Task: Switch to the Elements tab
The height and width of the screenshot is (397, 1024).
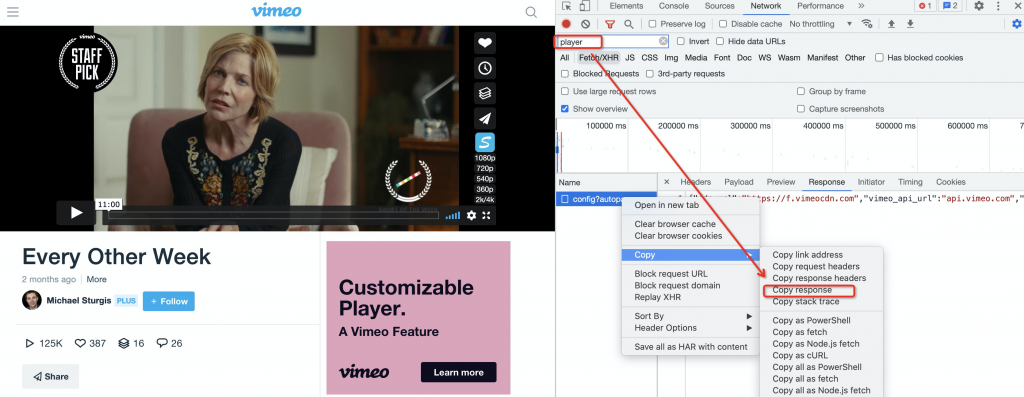Action: [626, 6]
